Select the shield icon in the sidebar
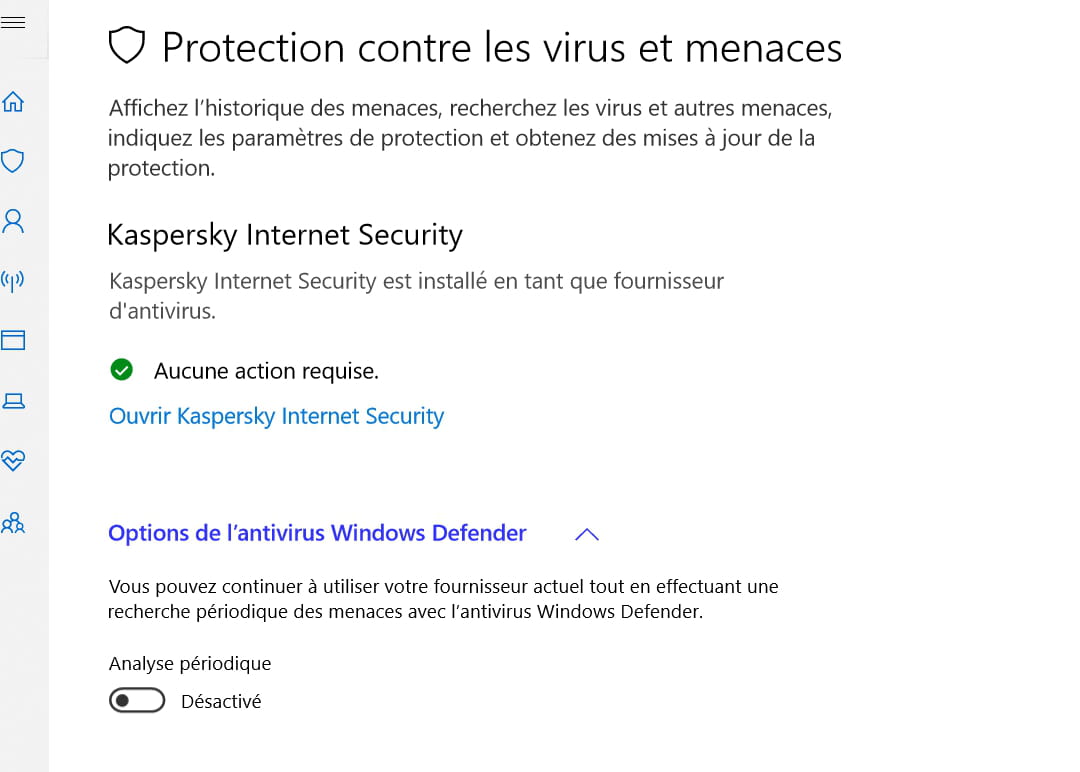 coord(13,161)
